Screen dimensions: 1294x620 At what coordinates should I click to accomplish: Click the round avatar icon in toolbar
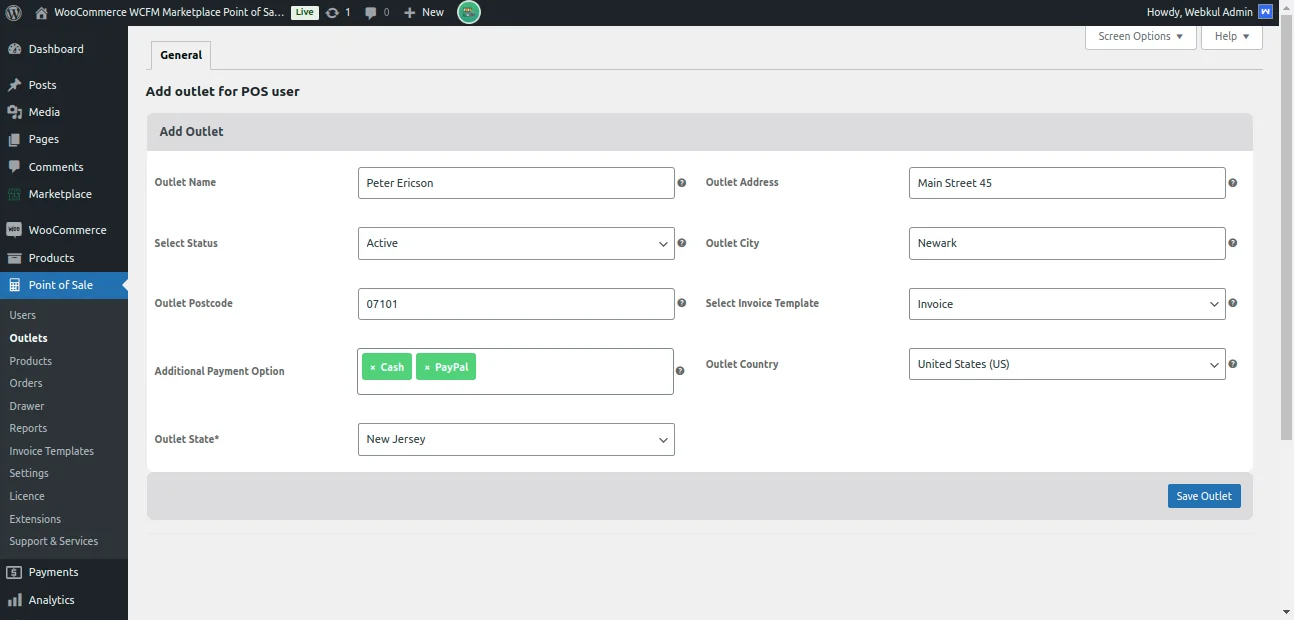point(468,12)
